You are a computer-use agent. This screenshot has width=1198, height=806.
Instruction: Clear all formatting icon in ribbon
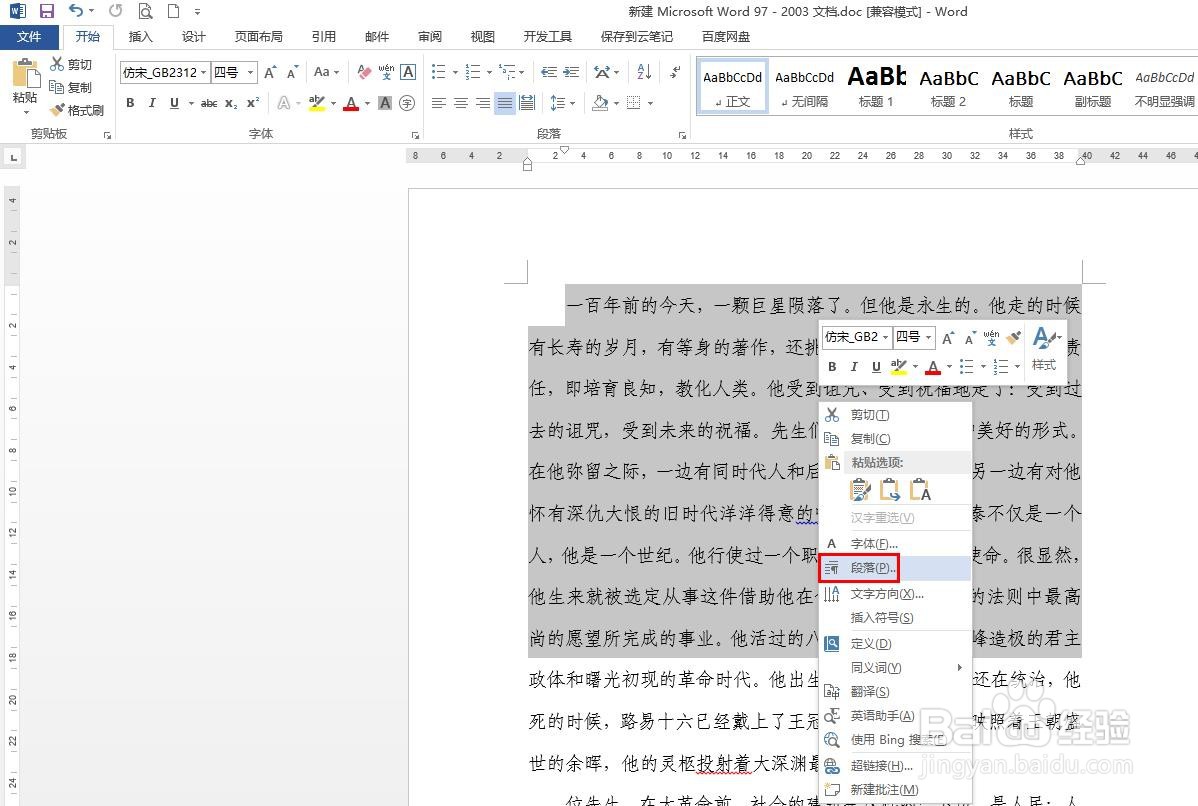[364, 73]
